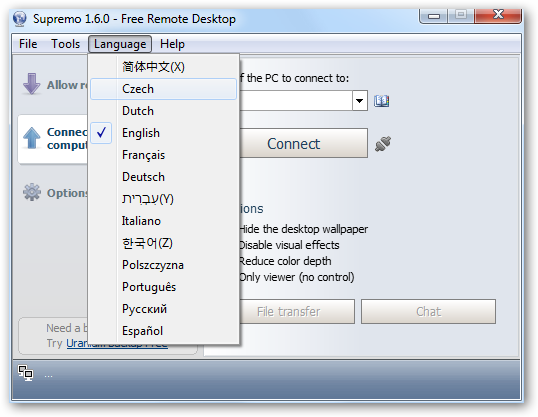The width and height of the screenshot is (538, 417).
Task: Close the Supremo window
Action: [498, 15]
